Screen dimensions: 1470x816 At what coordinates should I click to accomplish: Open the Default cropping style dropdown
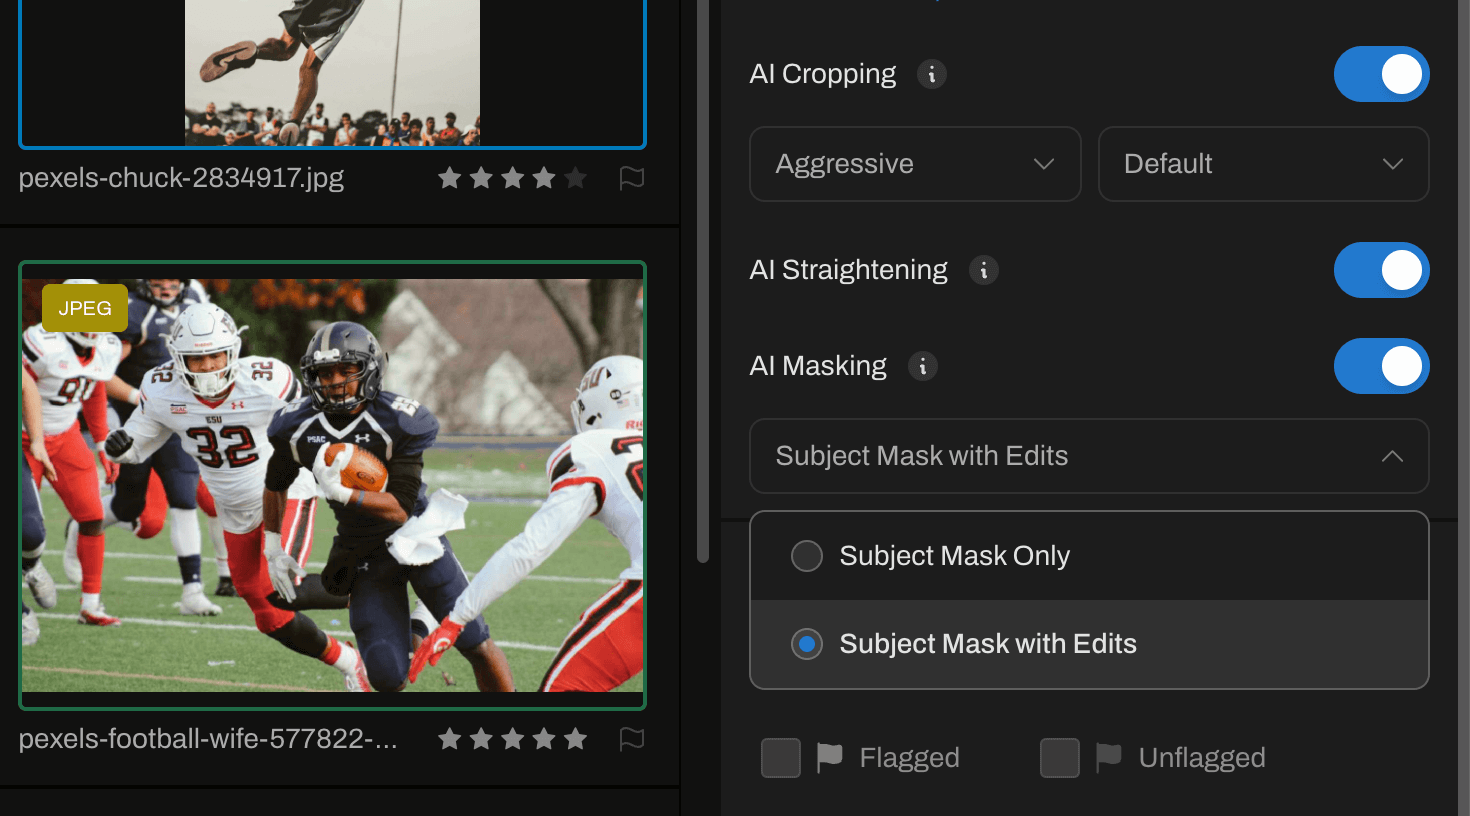click(x=1263, y=164)
